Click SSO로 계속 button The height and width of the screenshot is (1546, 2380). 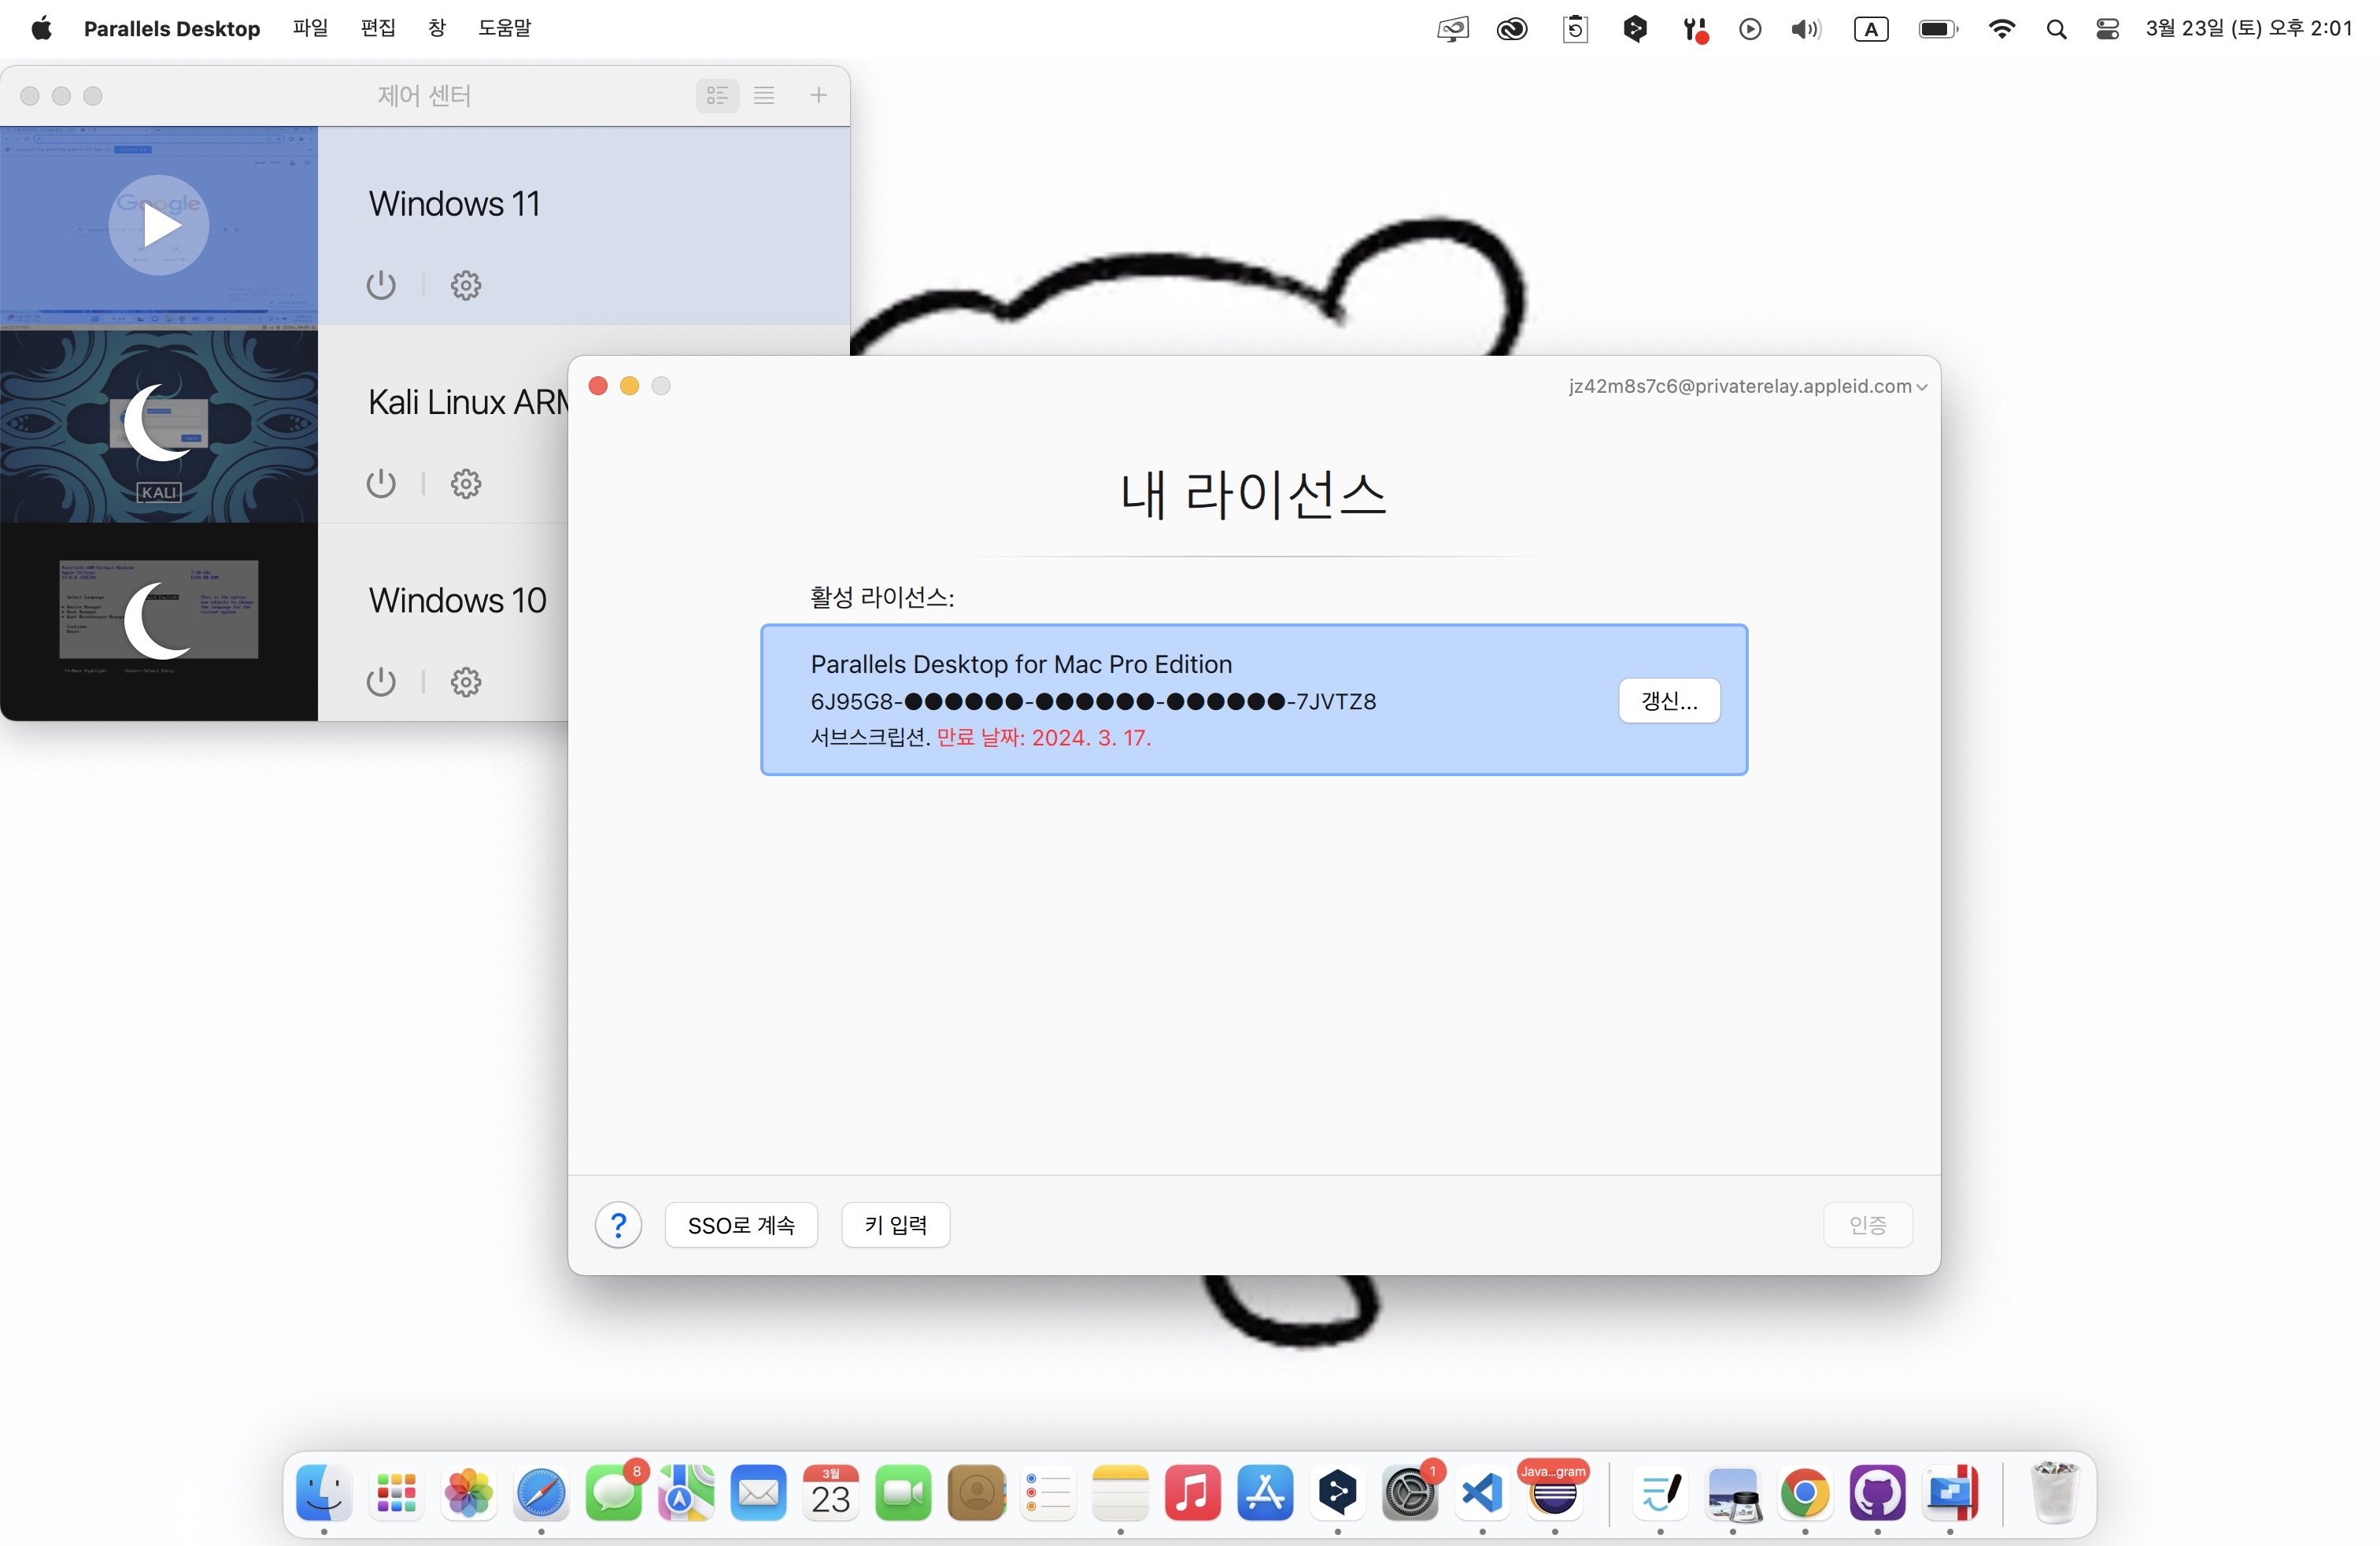point(741,1225)
